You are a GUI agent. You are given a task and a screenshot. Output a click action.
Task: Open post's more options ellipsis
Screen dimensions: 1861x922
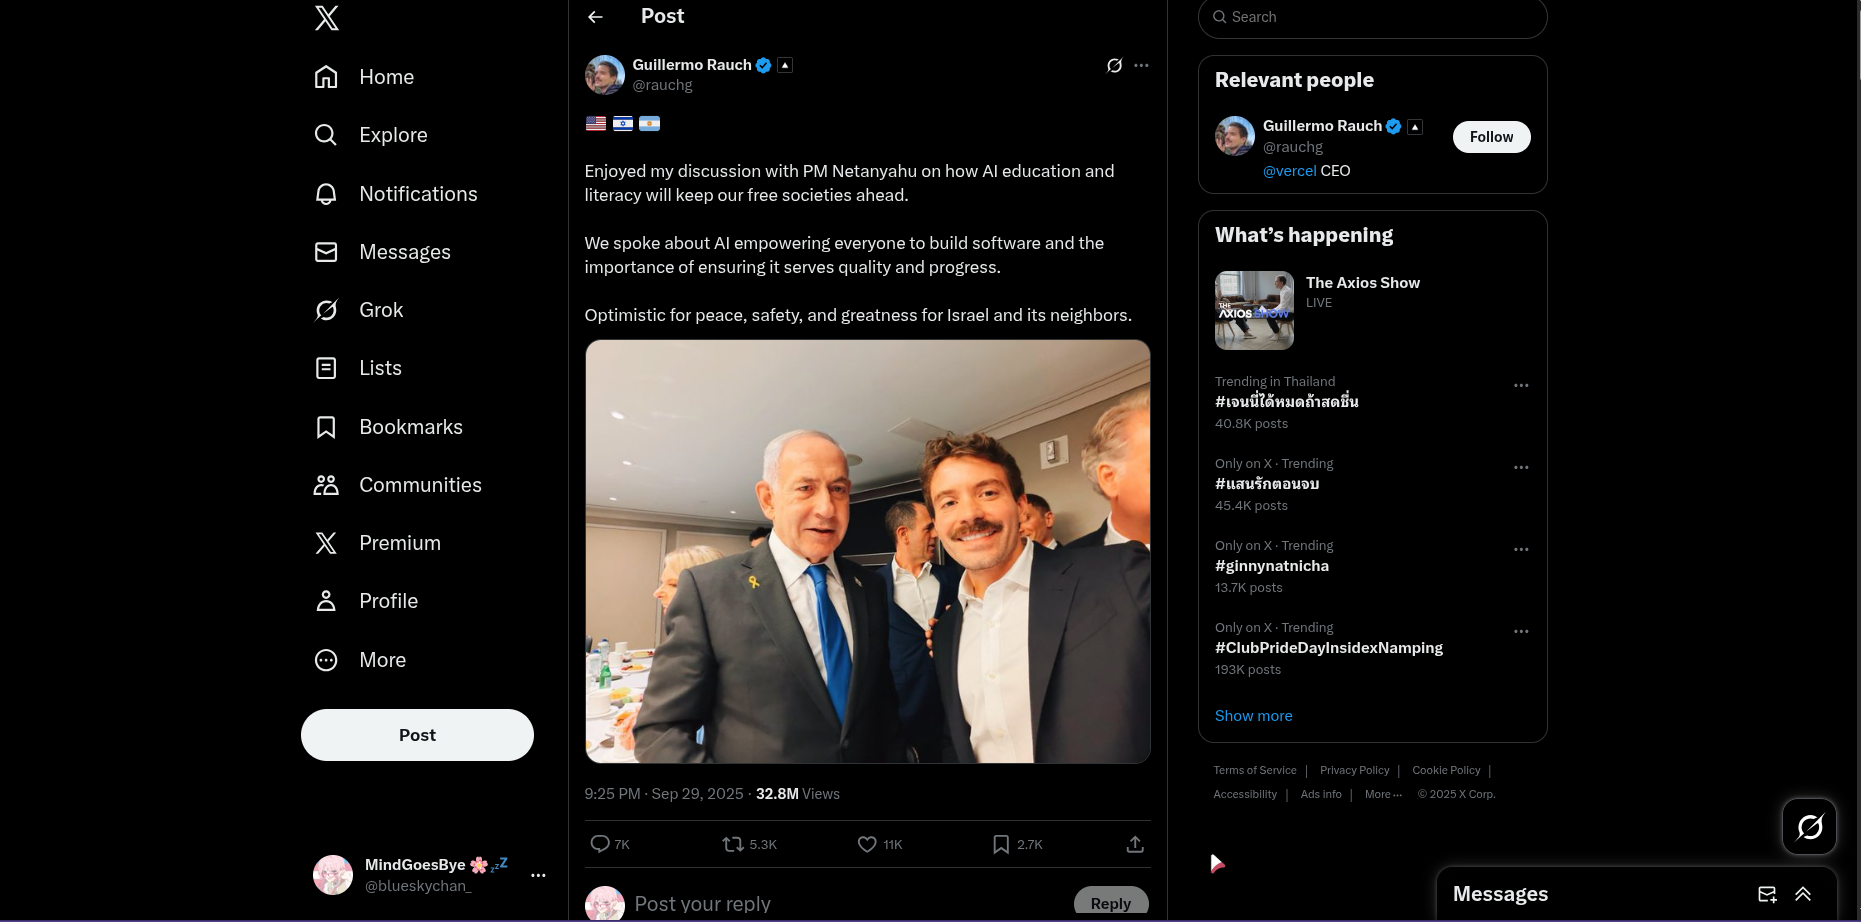point(1141,65)
